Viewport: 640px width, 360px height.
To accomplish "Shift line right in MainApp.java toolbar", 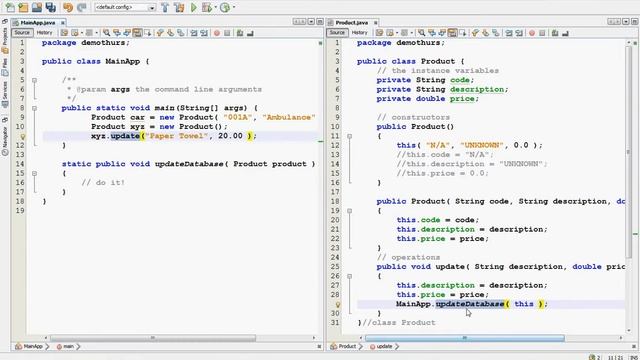I will [204, 33].
